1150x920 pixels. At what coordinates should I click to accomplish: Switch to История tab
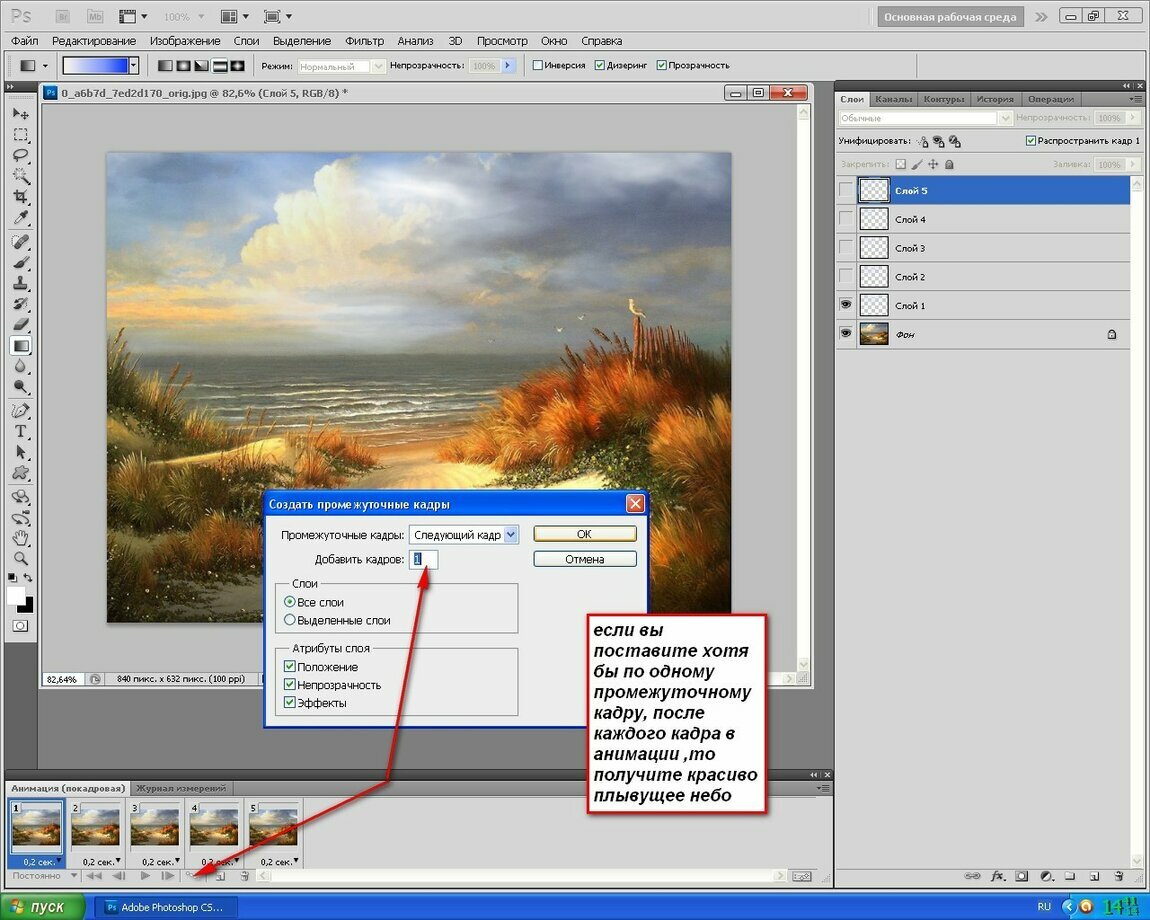(x=995, y=99)
